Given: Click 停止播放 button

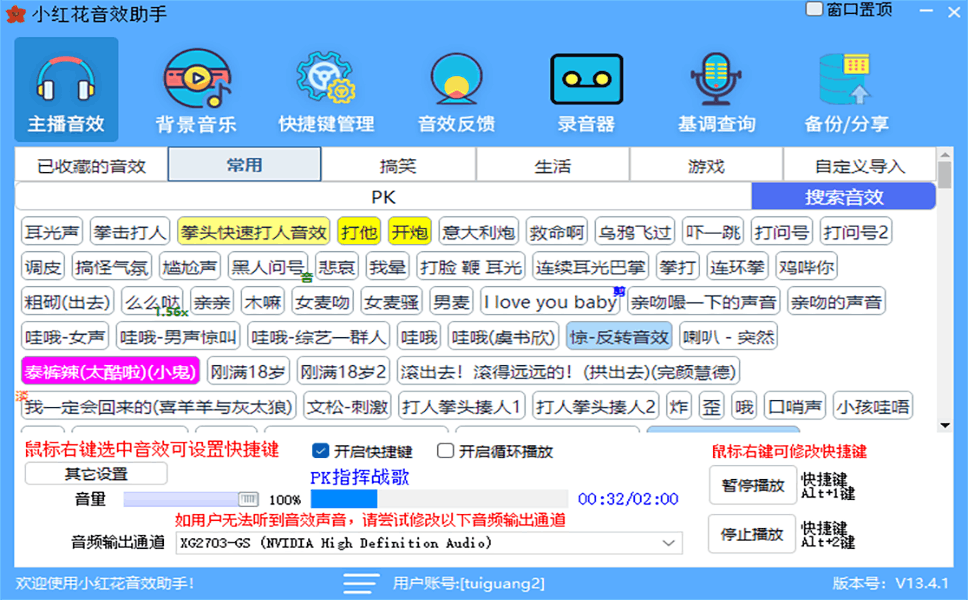Looking at the screenshot, I should pyautogui.click(x=752, y=535).
